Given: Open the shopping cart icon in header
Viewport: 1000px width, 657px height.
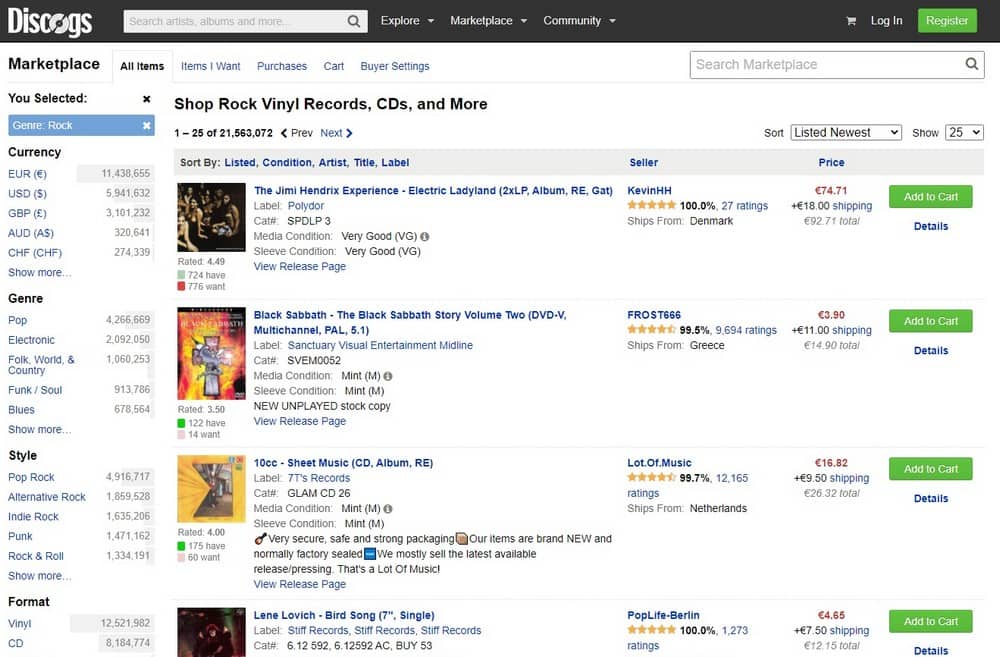Looking at the screenshot, I should click(x=851, y=21).
